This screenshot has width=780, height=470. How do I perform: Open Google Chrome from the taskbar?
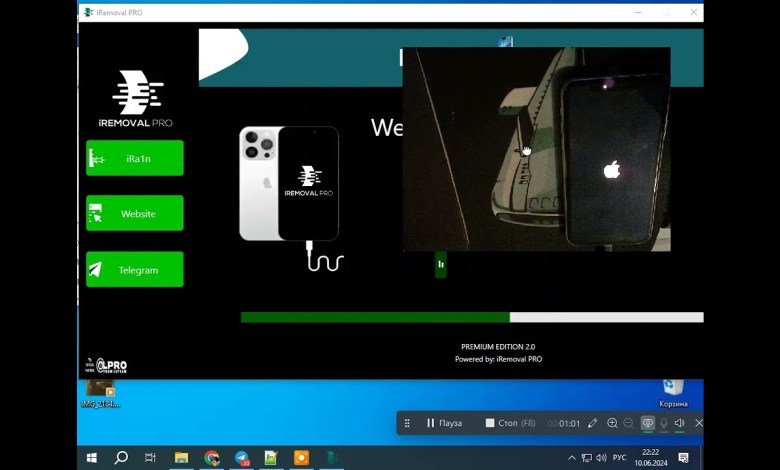pyautogui.click(x=212, y=458)
